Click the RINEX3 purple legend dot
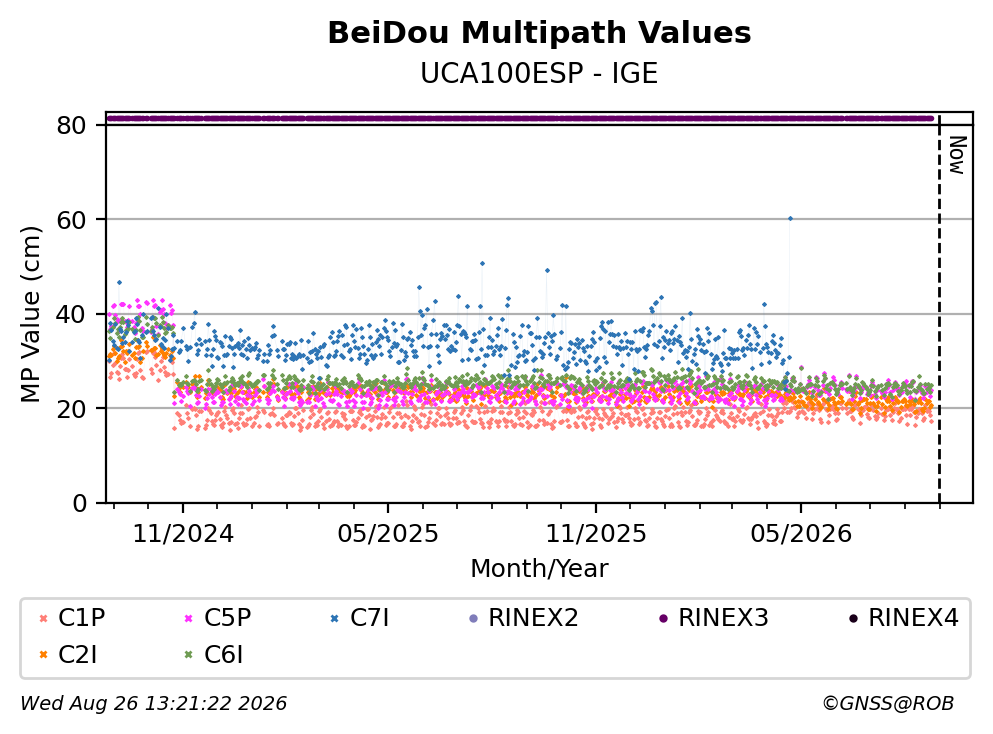993x734 pixels. 663,618
